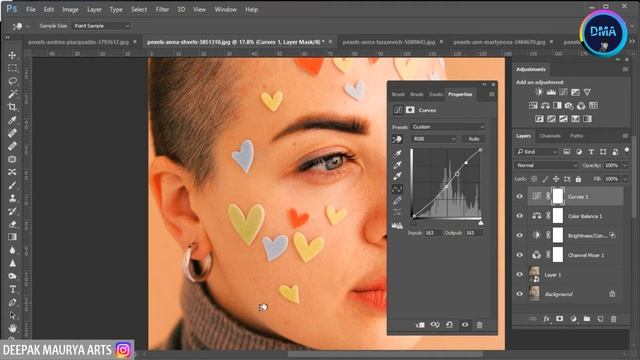The height and width of the screenshot is (360, 640).
Task: Click the Curves Input value field
Action: coord(433,233)
